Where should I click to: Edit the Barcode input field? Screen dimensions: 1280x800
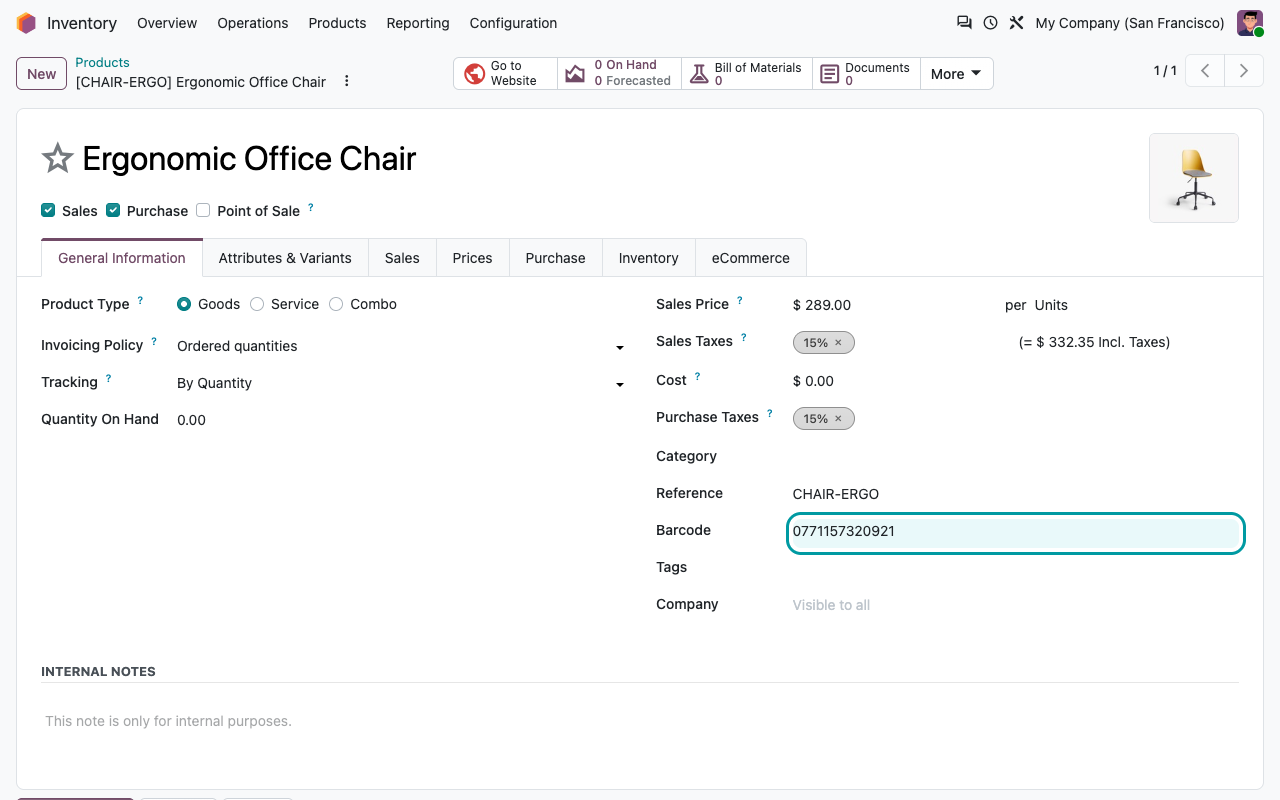tap(1016, 532)
